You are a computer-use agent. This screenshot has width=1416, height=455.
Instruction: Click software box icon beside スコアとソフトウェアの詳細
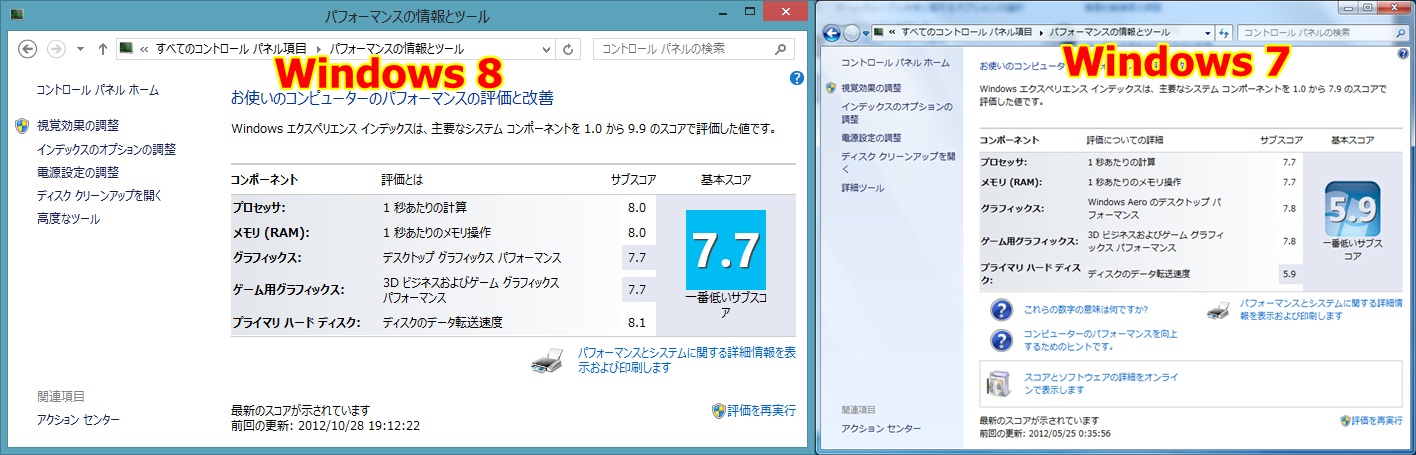click(1001, 383)
